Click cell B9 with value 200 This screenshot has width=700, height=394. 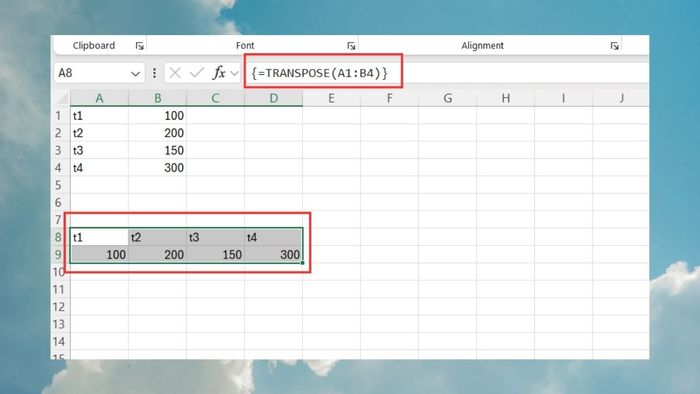tap(158, 254)
